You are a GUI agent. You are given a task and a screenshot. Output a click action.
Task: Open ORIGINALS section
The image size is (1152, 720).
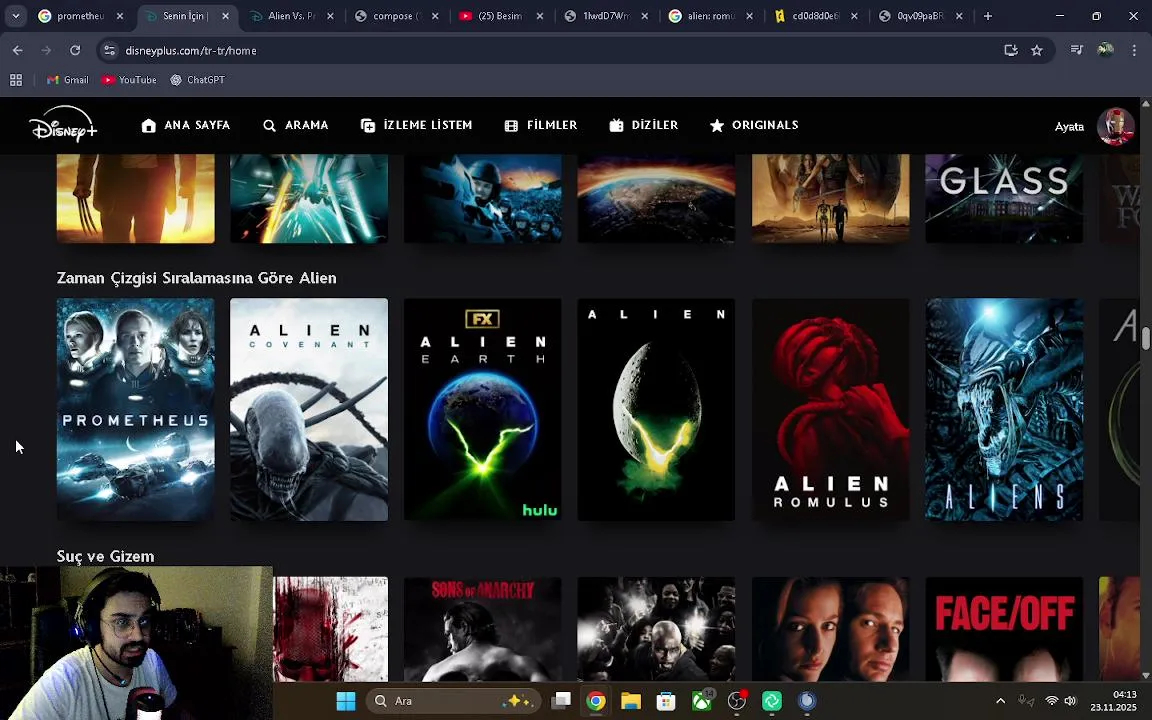click(754, 126)
